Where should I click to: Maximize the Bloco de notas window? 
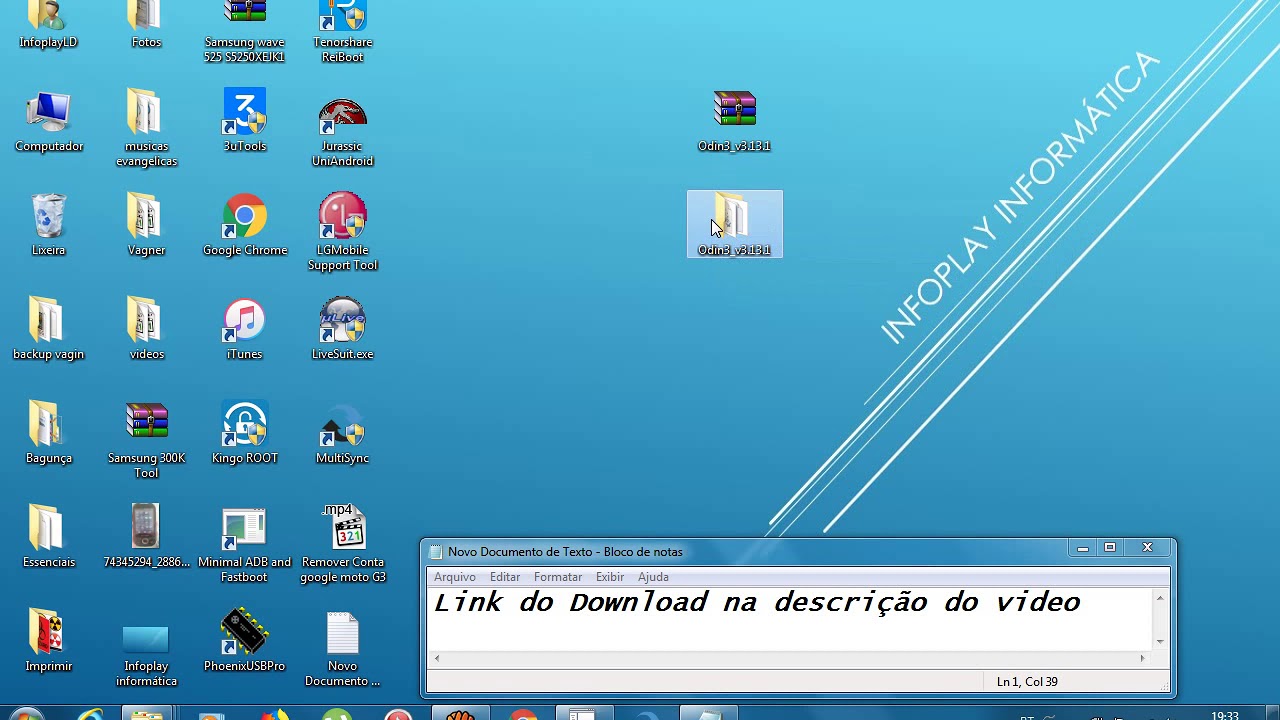[1109, 548]
